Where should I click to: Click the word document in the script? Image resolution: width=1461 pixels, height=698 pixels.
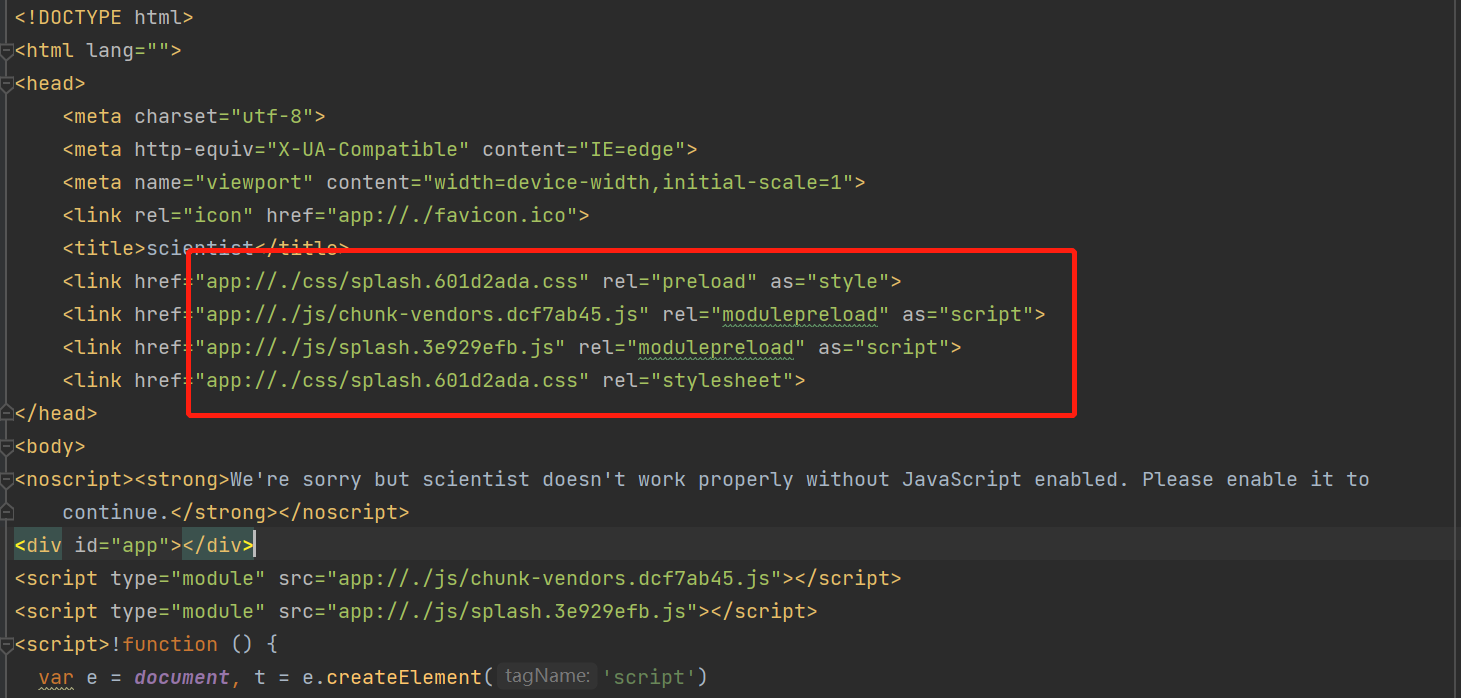(180, 676)
